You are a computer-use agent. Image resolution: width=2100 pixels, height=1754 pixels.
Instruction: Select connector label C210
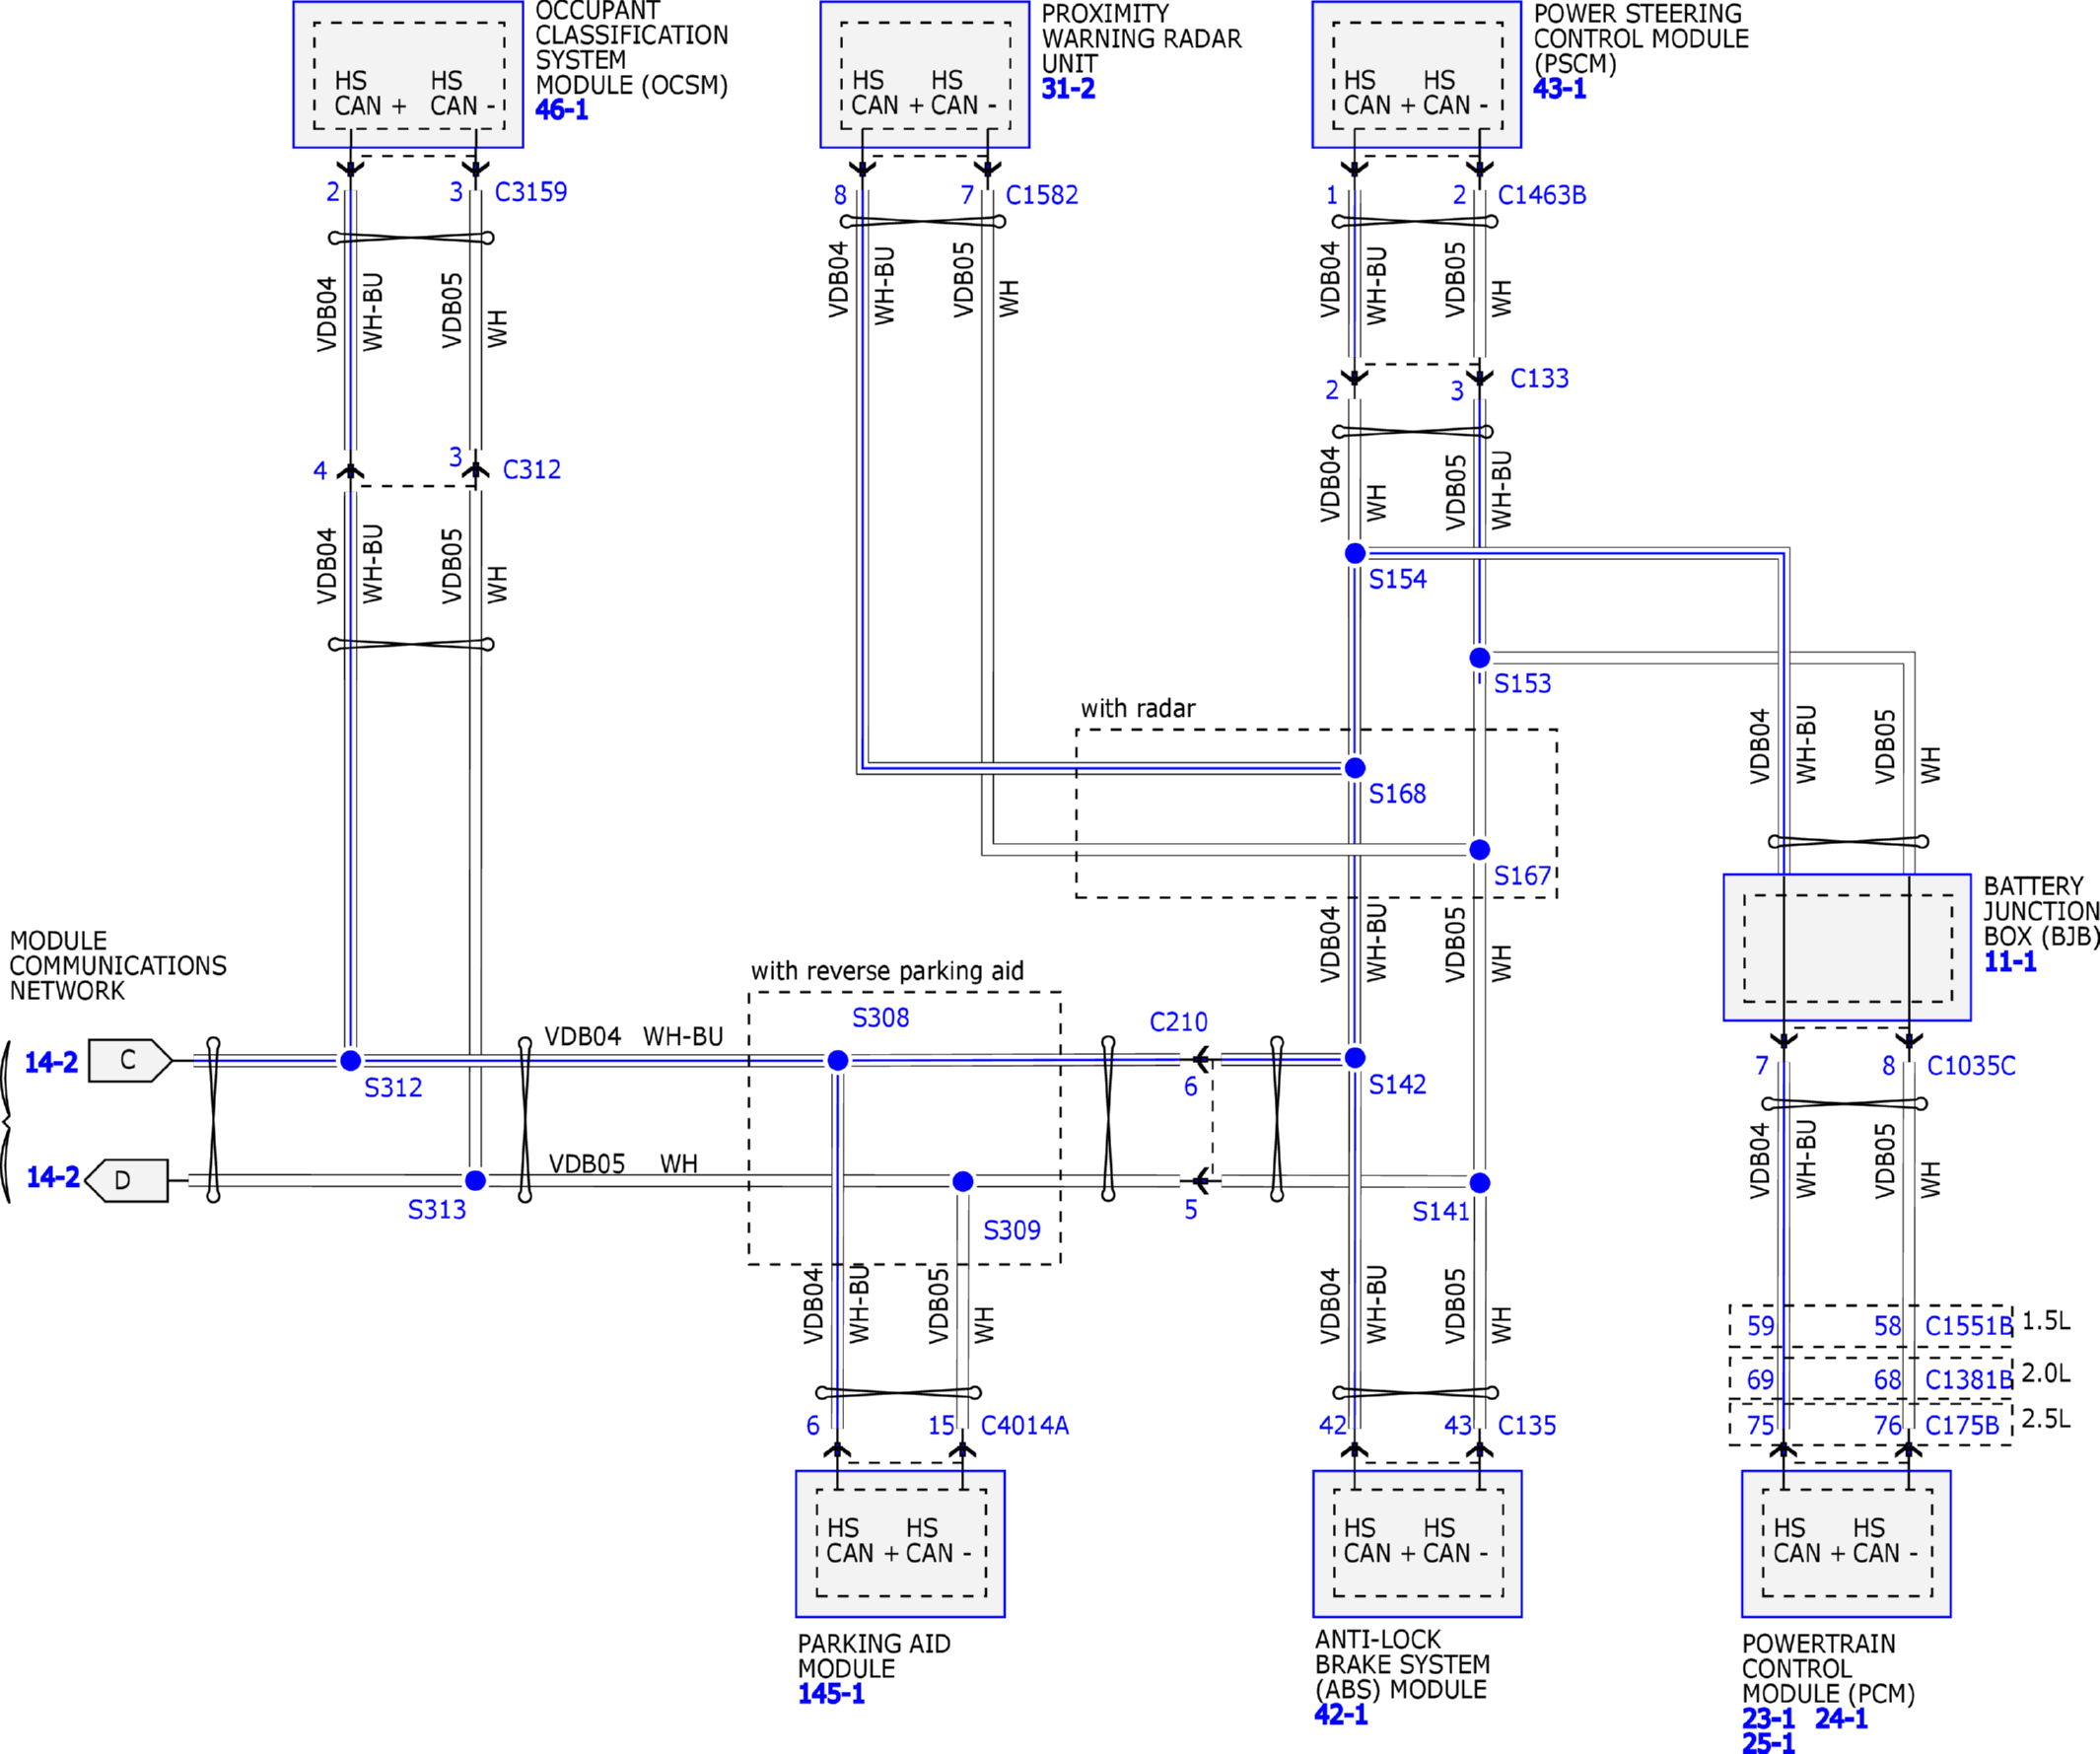[1178, 1022]
